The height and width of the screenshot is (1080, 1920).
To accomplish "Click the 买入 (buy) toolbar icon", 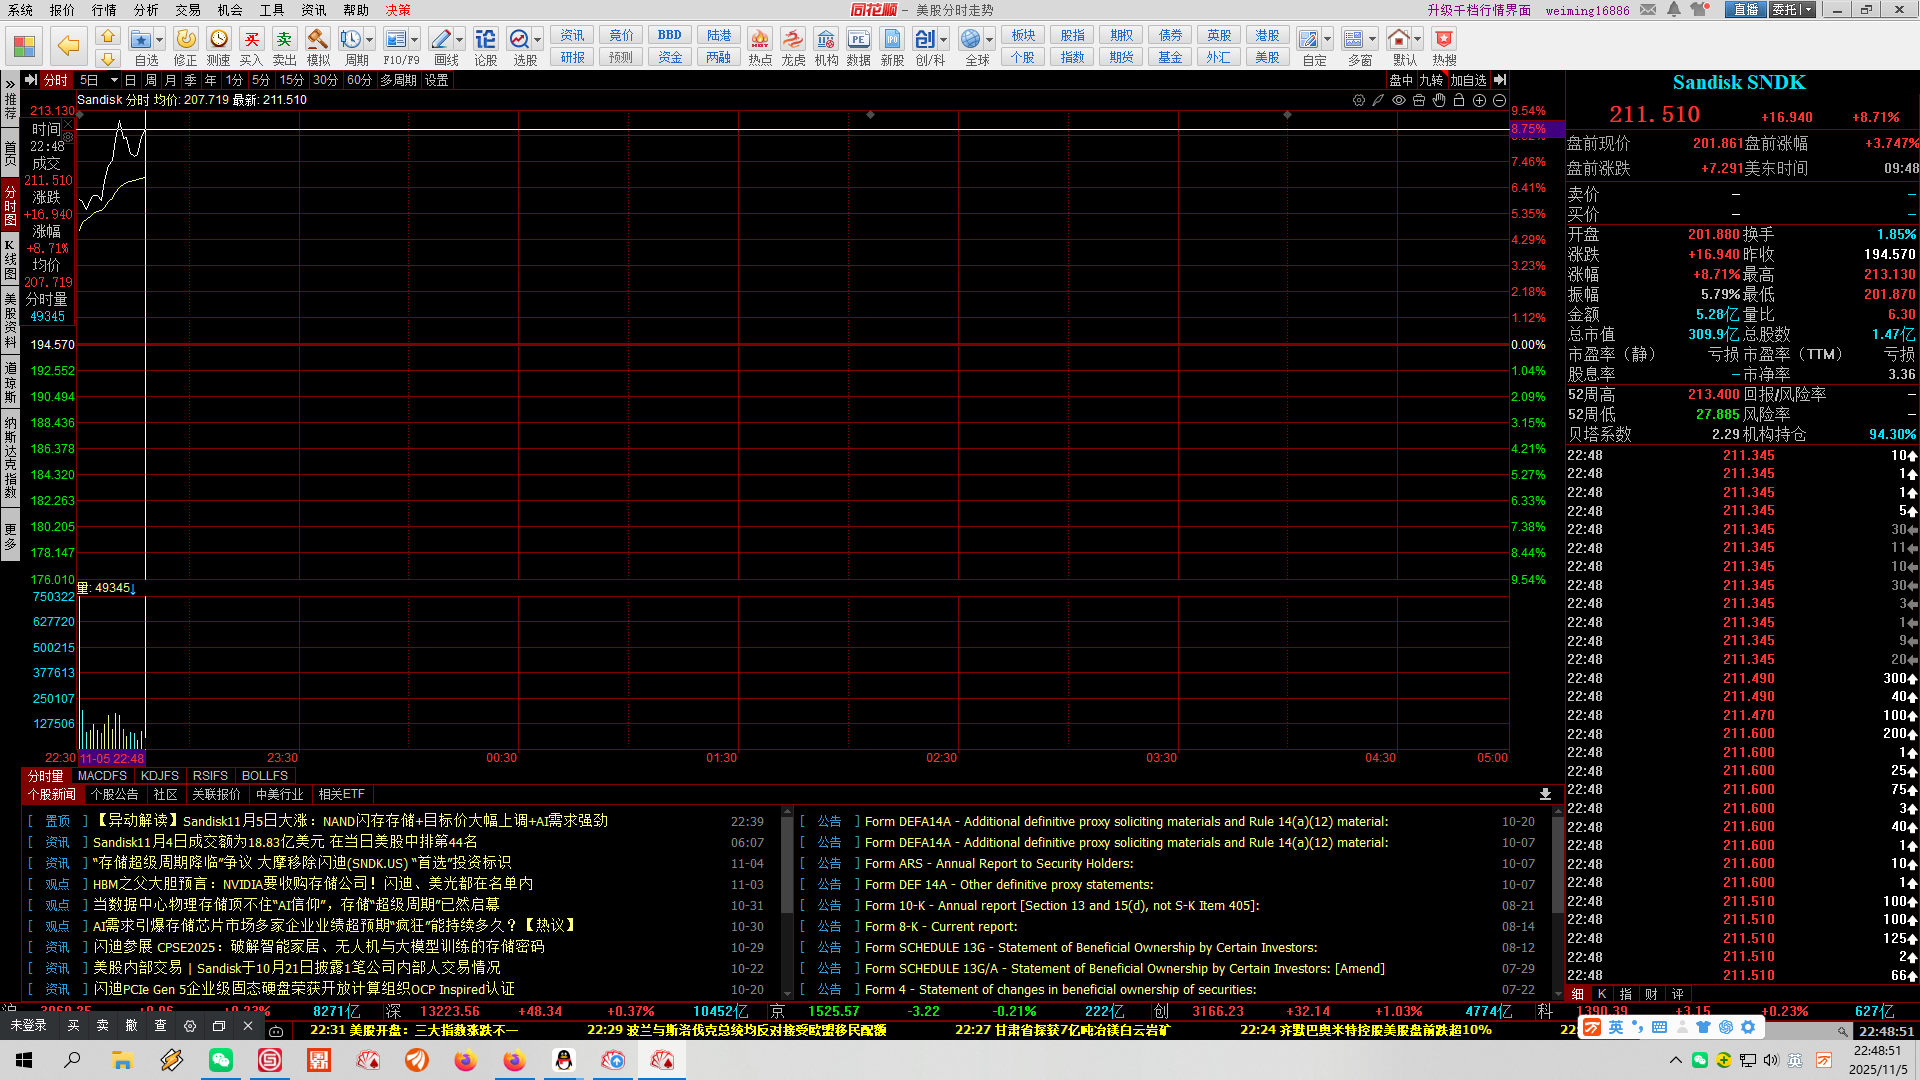I will click(x=251, y=40).
